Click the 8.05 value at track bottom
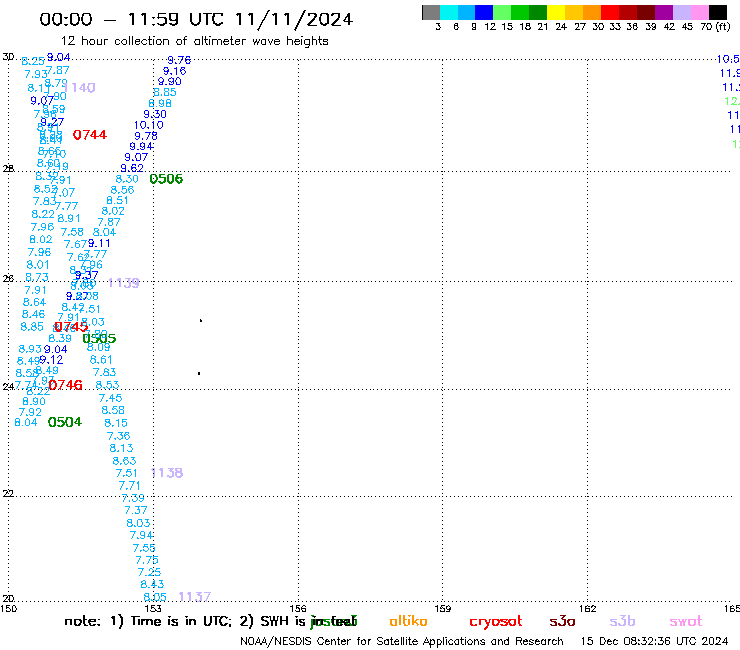This screenshot has height=650, width=740. [x=155, y=597]
